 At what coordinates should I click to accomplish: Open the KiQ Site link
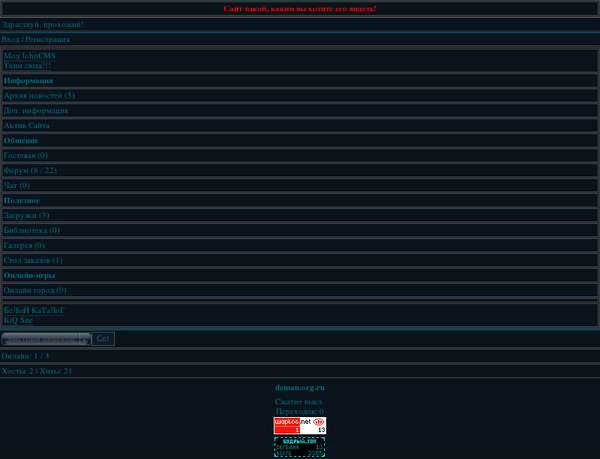pyautogui.click(x=18, y=320)
